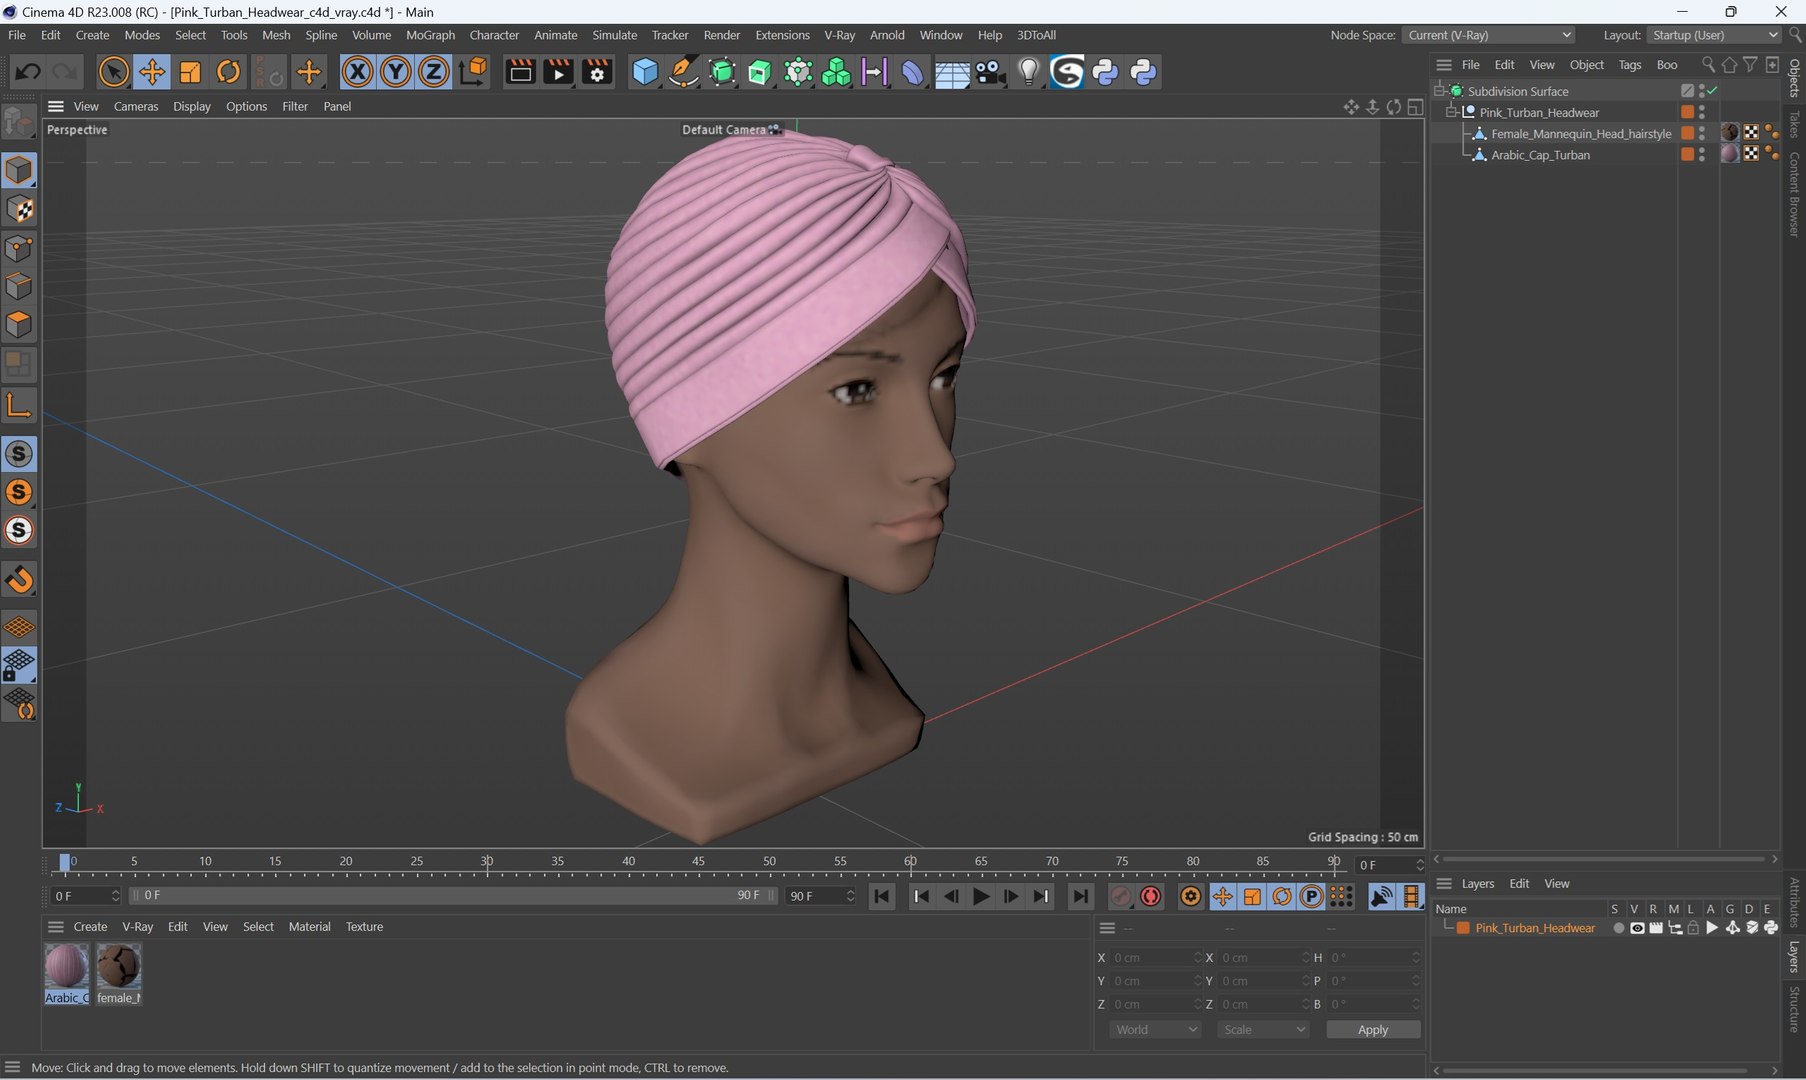Switch to Polygons mode in left palette
This screenshot has height=1080, width=1806.
pyautogui.click(x=19, y=325)
